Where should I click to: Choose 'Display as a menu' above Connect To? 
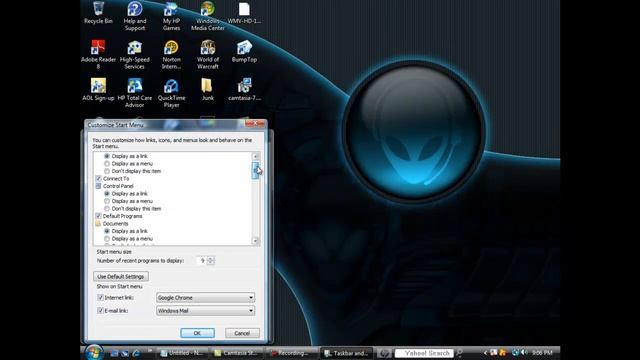107,164
